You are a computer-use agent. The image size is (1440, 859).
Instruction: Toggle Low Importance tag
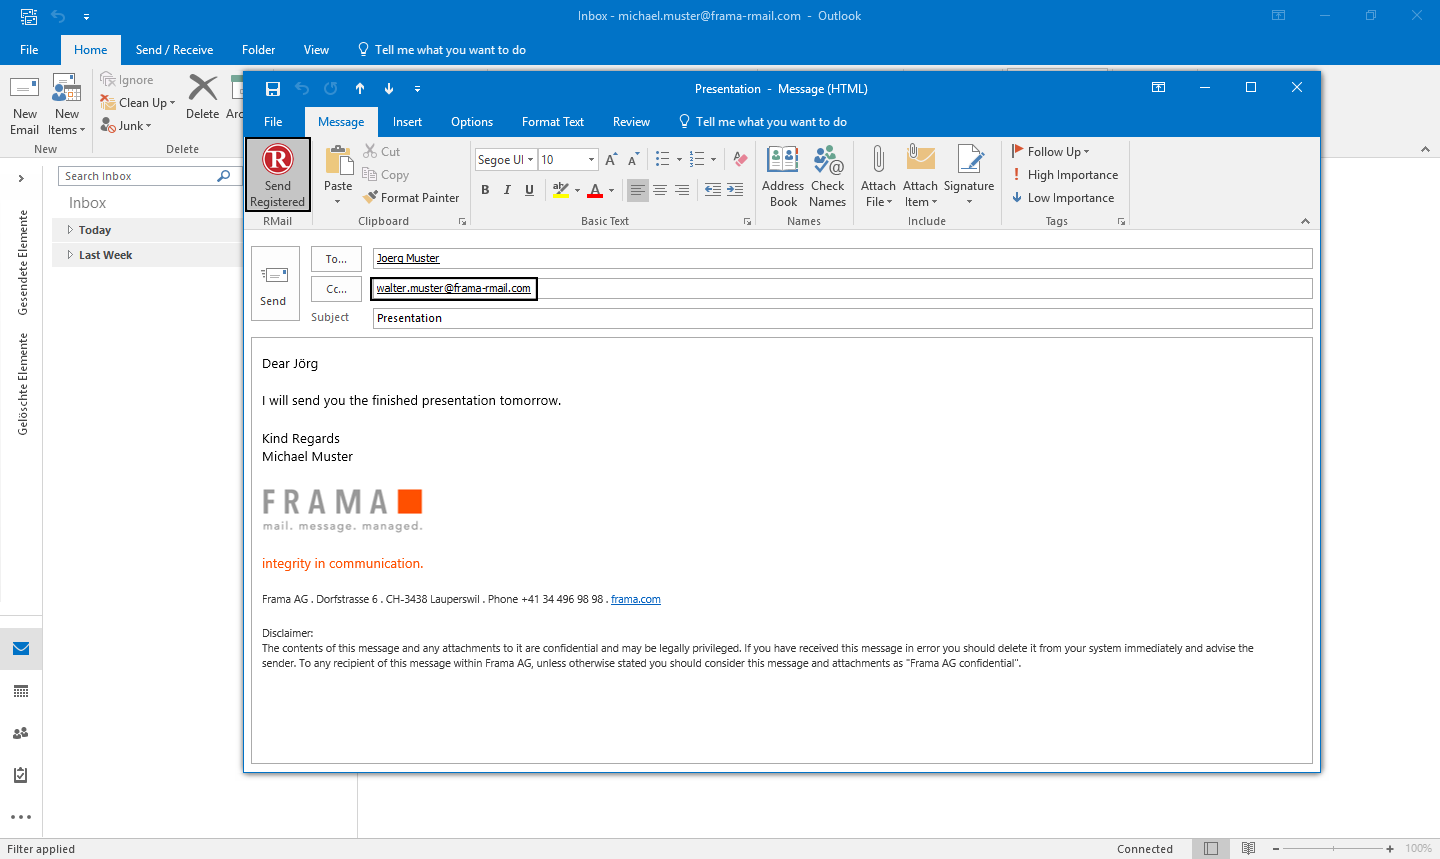1063,198
